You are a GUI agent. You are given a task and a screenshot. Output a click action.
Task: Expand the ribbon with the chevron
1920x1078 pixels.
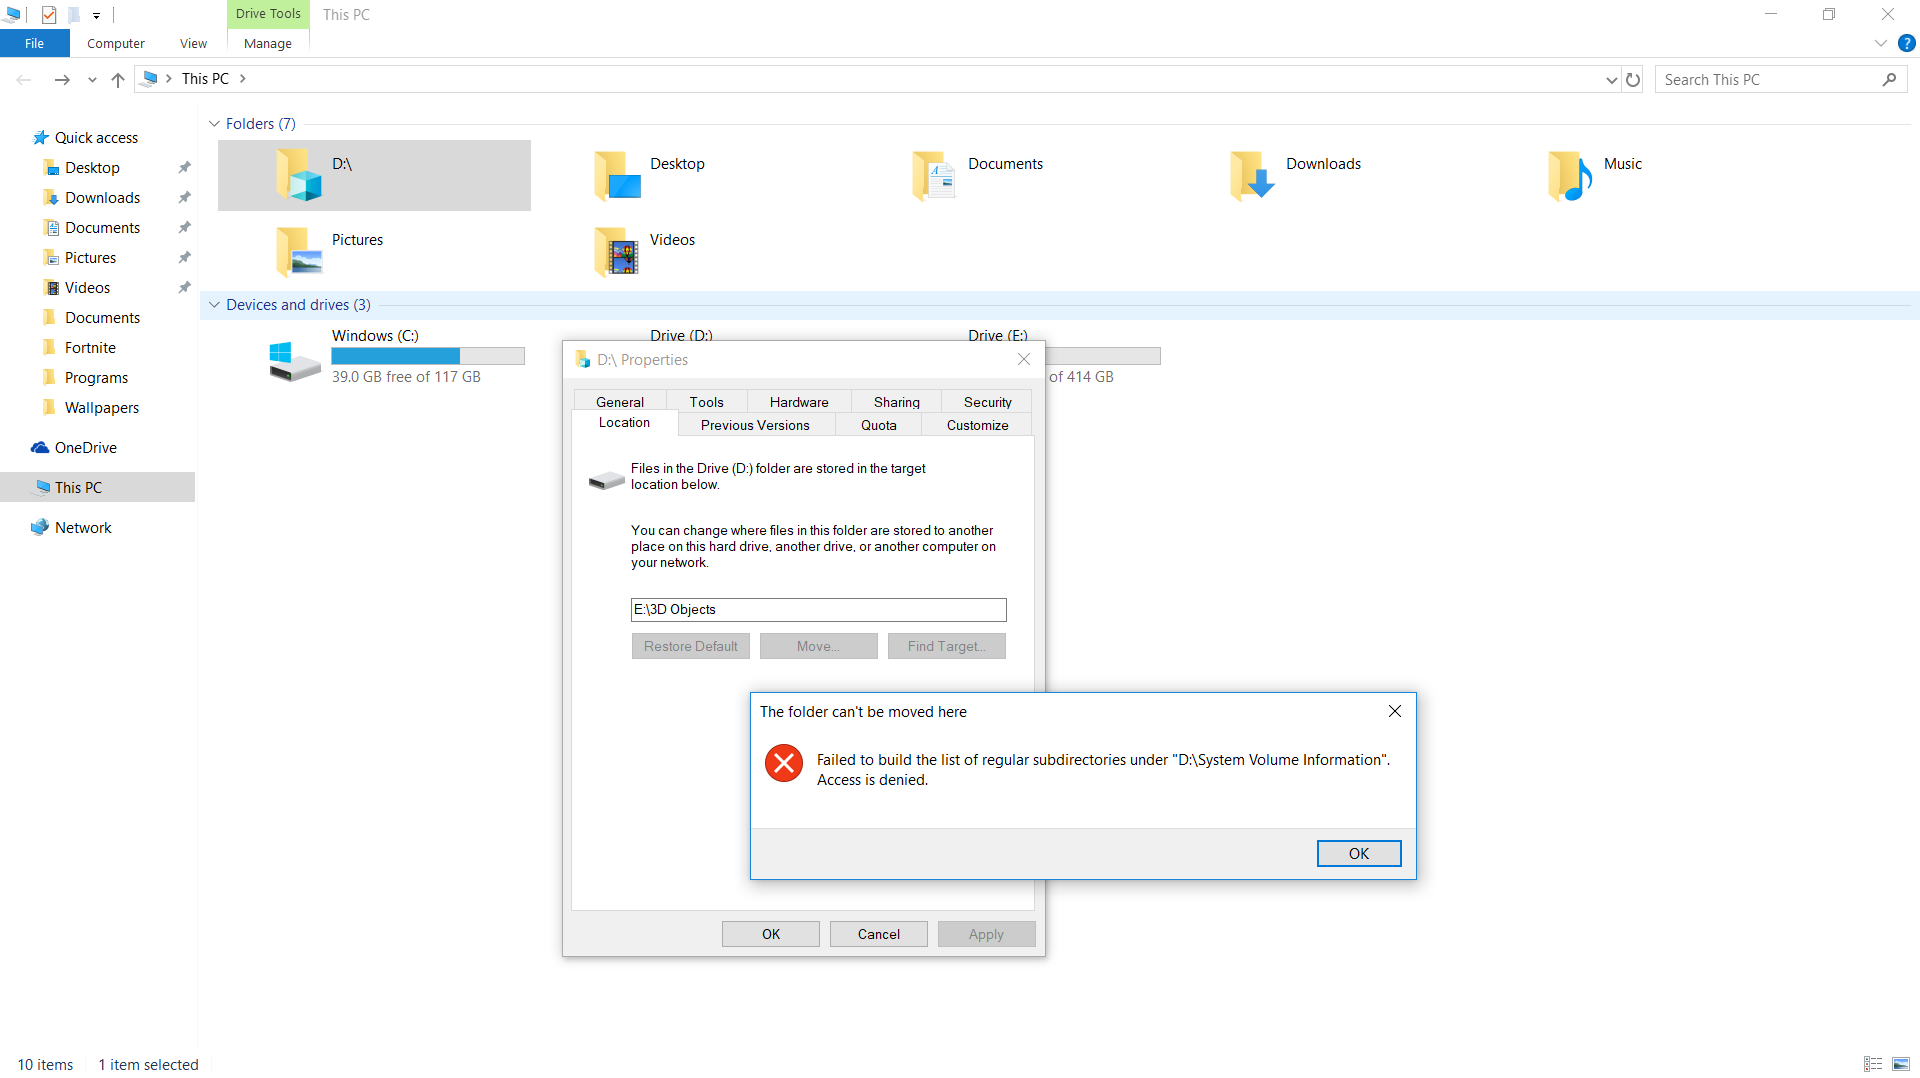pos(1880,43)
